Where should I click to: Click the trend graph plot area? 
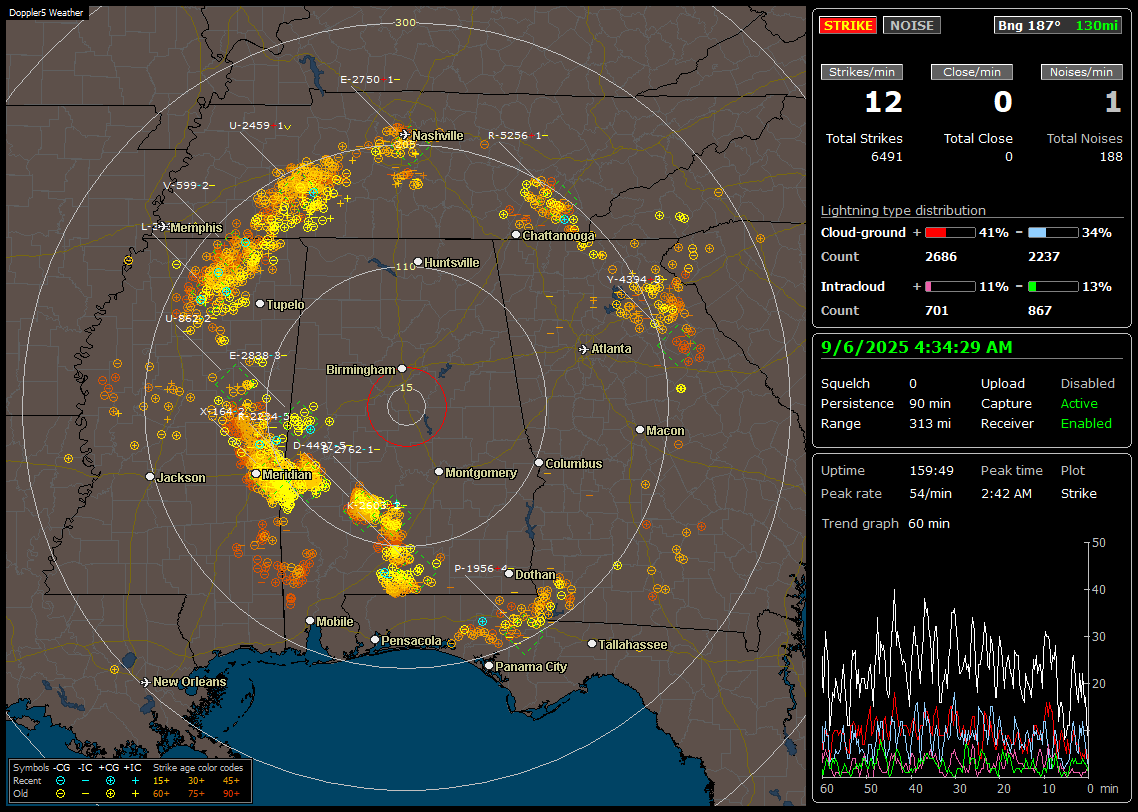coord(955,659)
